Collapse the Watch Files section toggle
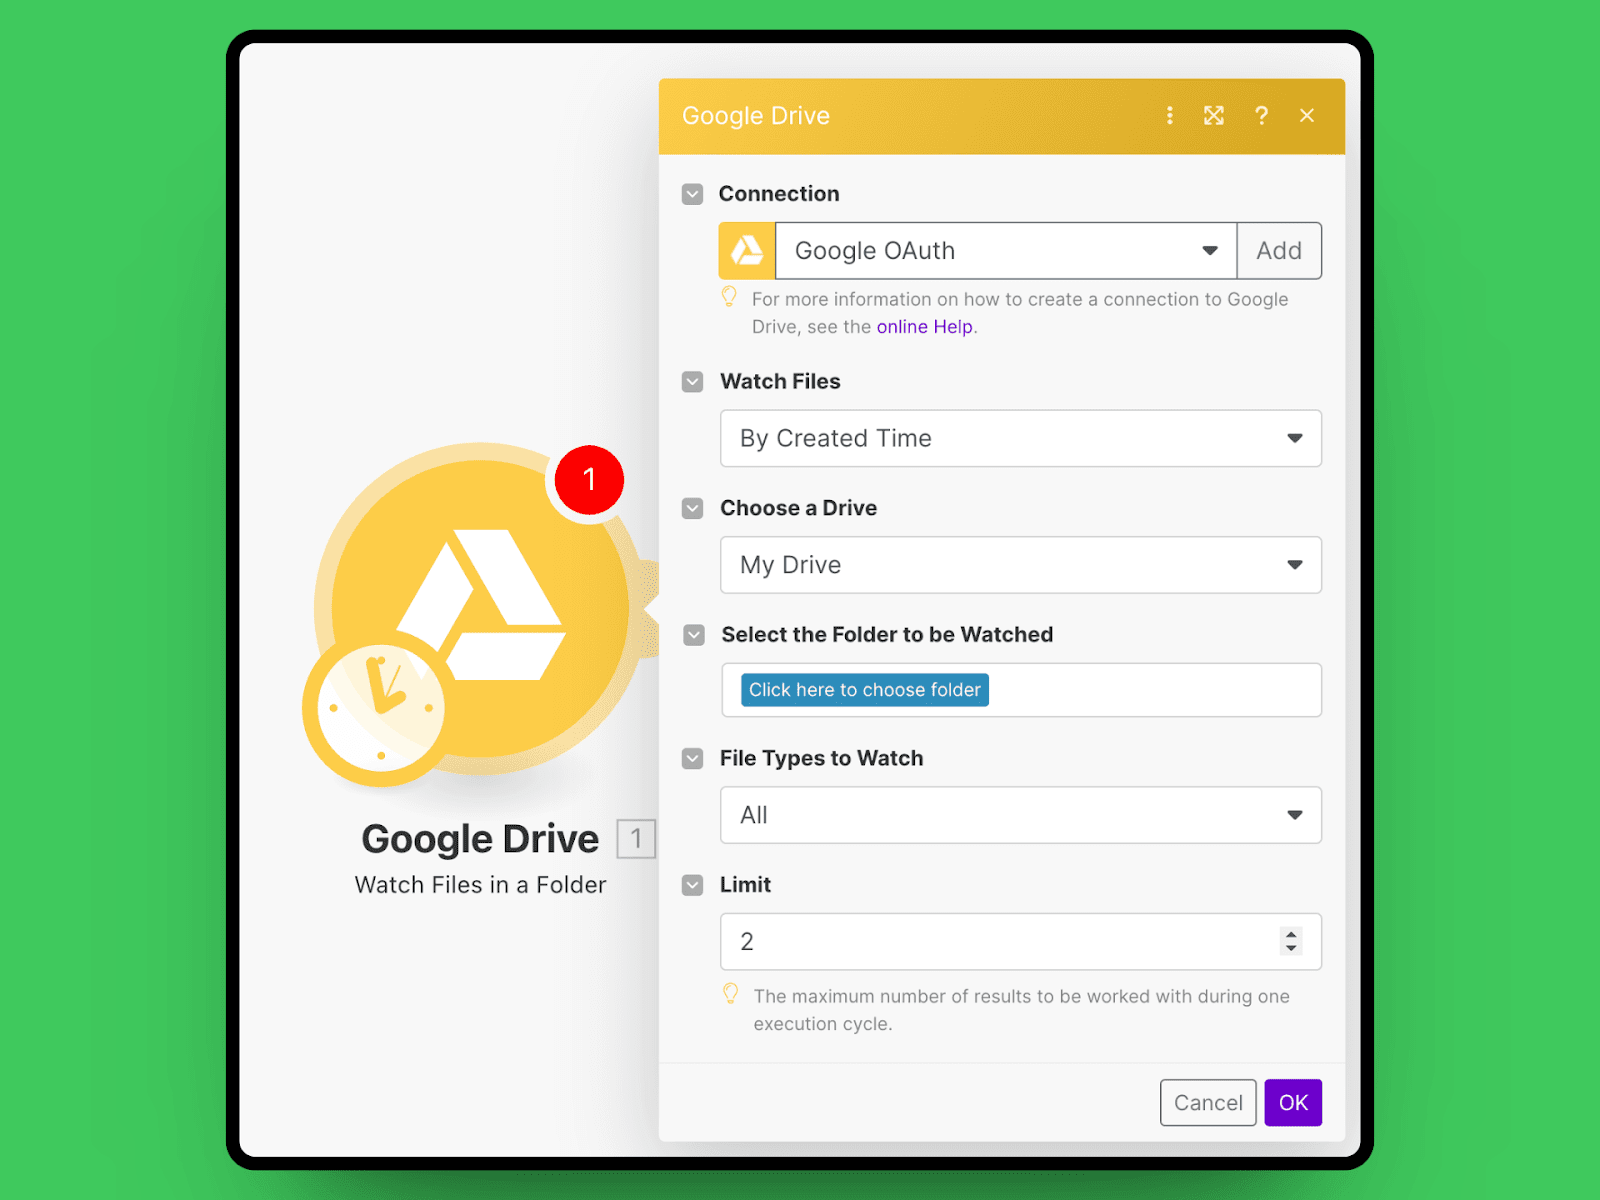 [692, 382]
